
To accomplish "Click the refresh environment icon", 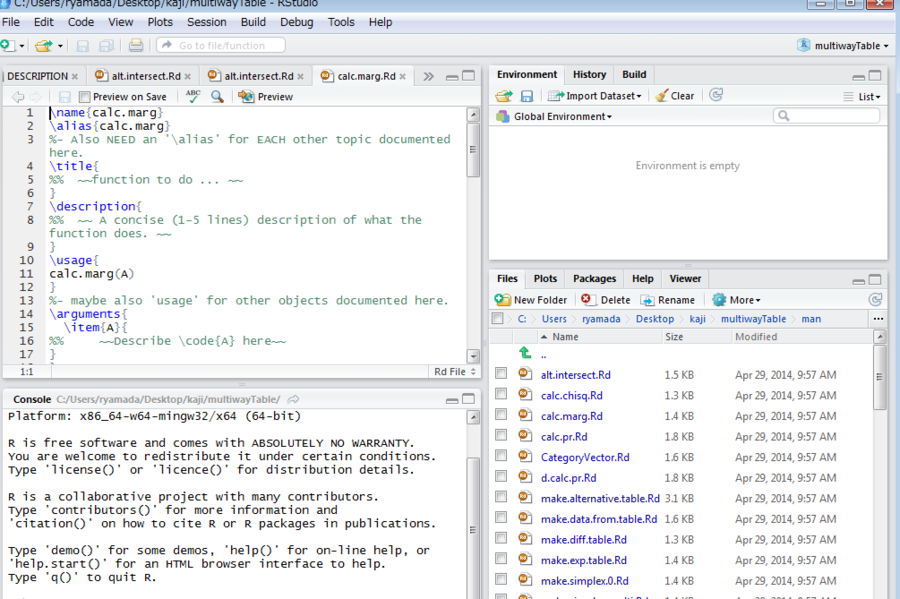I will [716, 95].
